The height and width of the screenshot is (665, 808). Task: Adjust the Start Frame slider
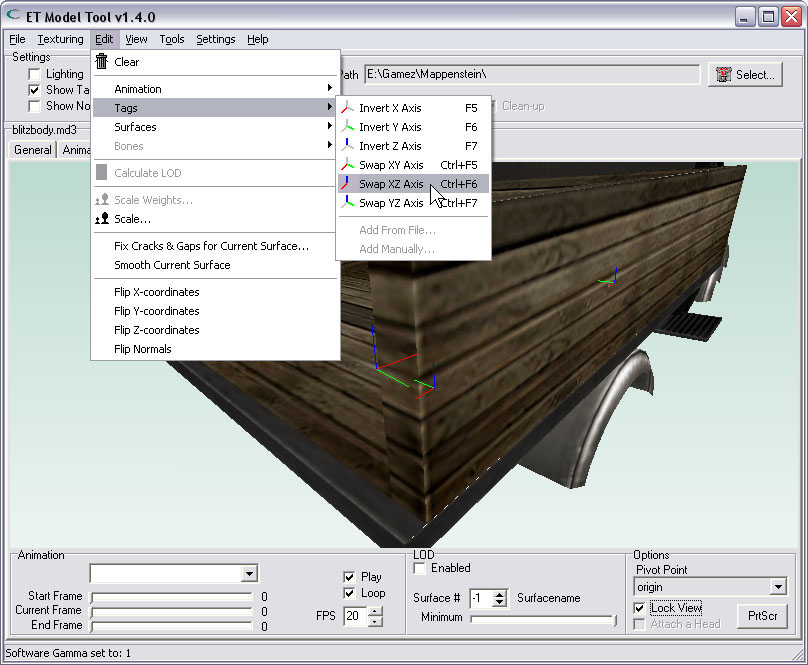[172, 597]
